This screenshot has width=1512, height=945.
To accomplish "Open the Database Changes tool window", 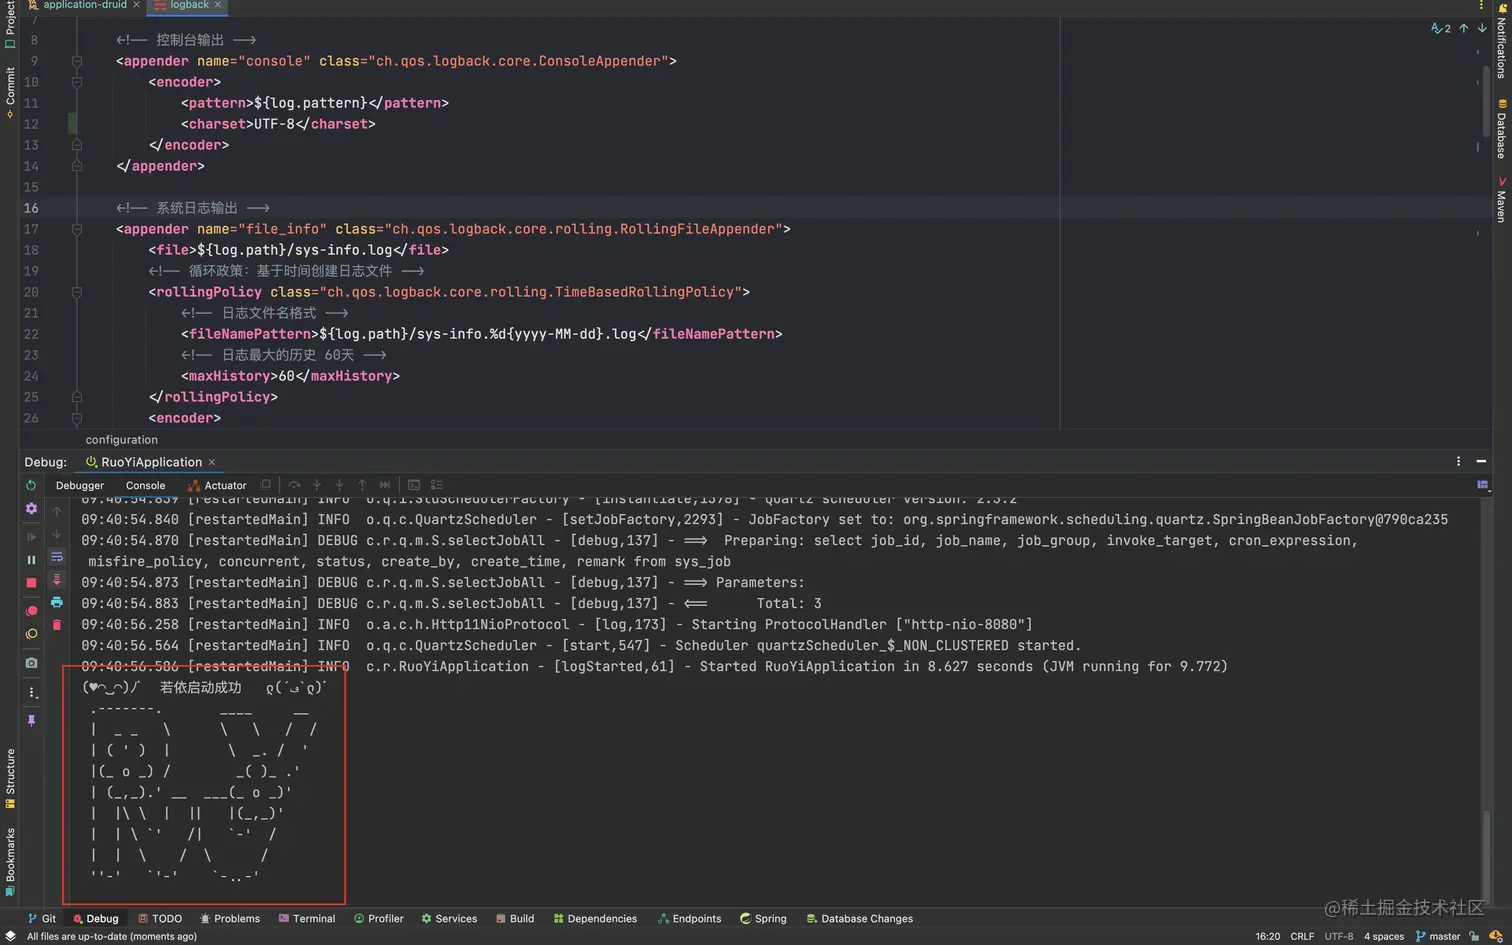I will point(860,919).
